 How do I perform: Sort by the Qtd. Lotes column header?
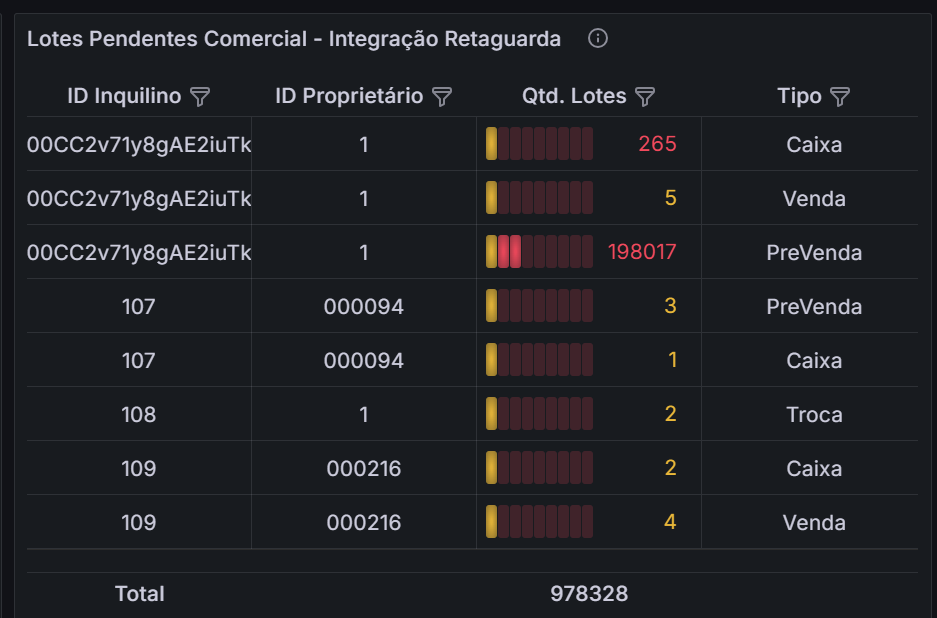pyautogui.click(x=574, y=97)
